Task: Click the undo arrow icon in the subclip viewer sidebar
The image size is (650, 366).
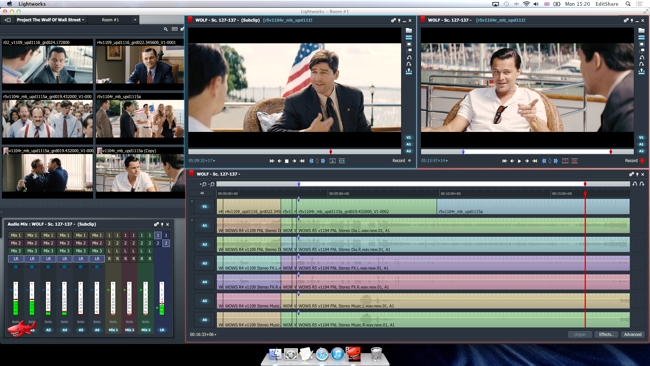Action: click(x=409, y=58)
